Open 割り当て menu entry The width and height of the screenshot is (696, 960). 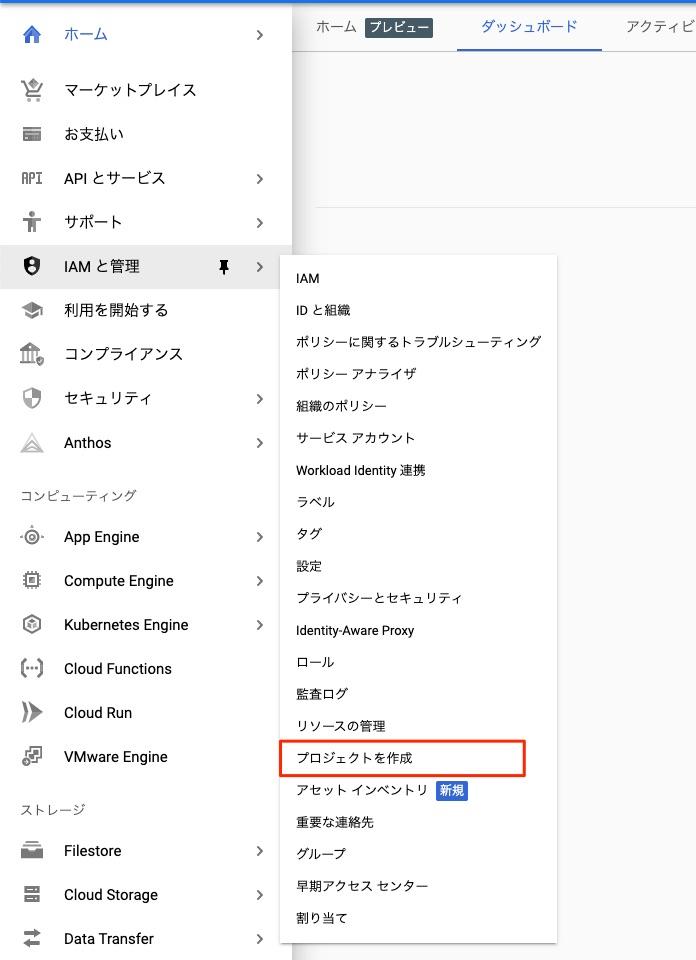321,918
